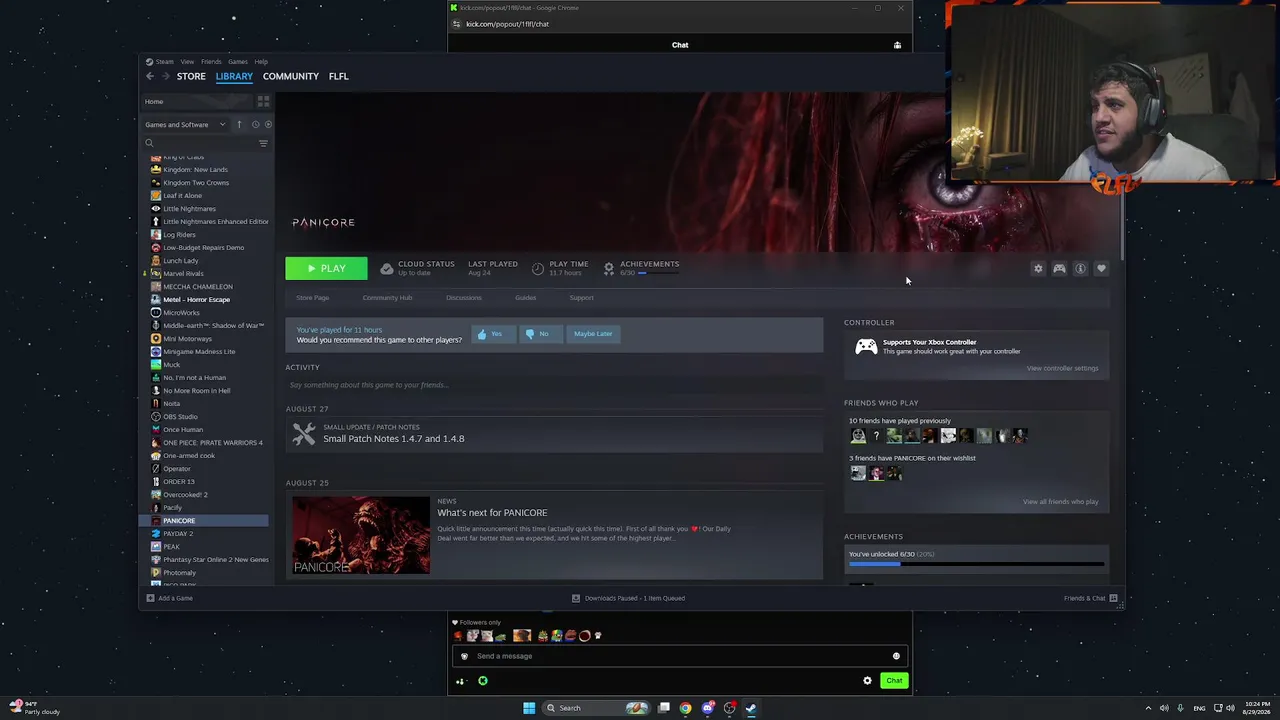
Task: Open Friends & Chat in Steam
Action: (x=1091, y=598)
